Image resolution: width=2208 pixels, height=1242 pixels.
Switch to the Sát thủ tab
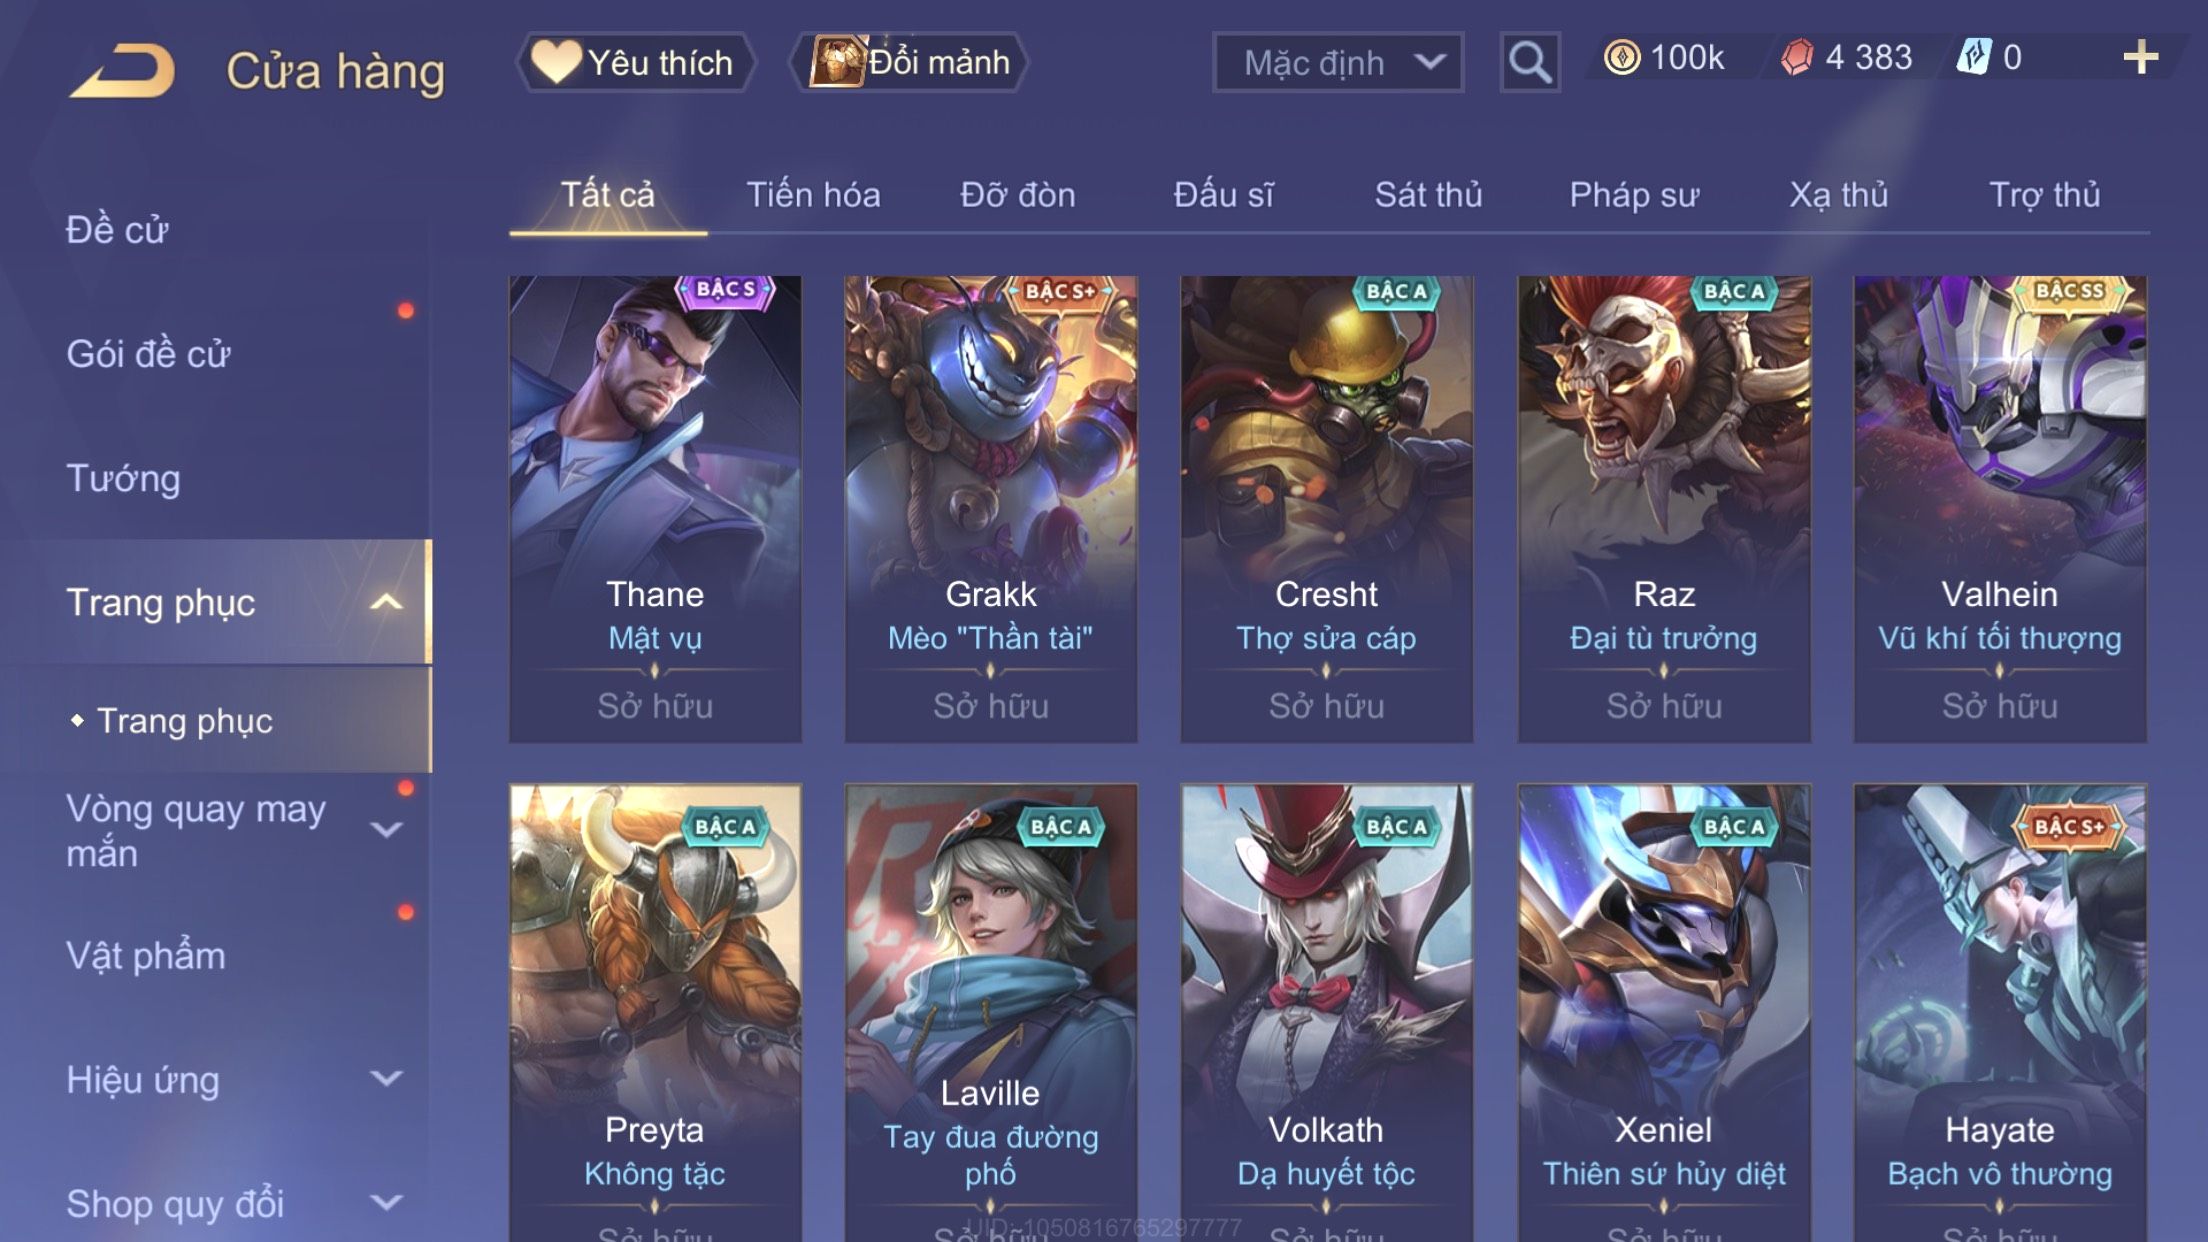1428,195
